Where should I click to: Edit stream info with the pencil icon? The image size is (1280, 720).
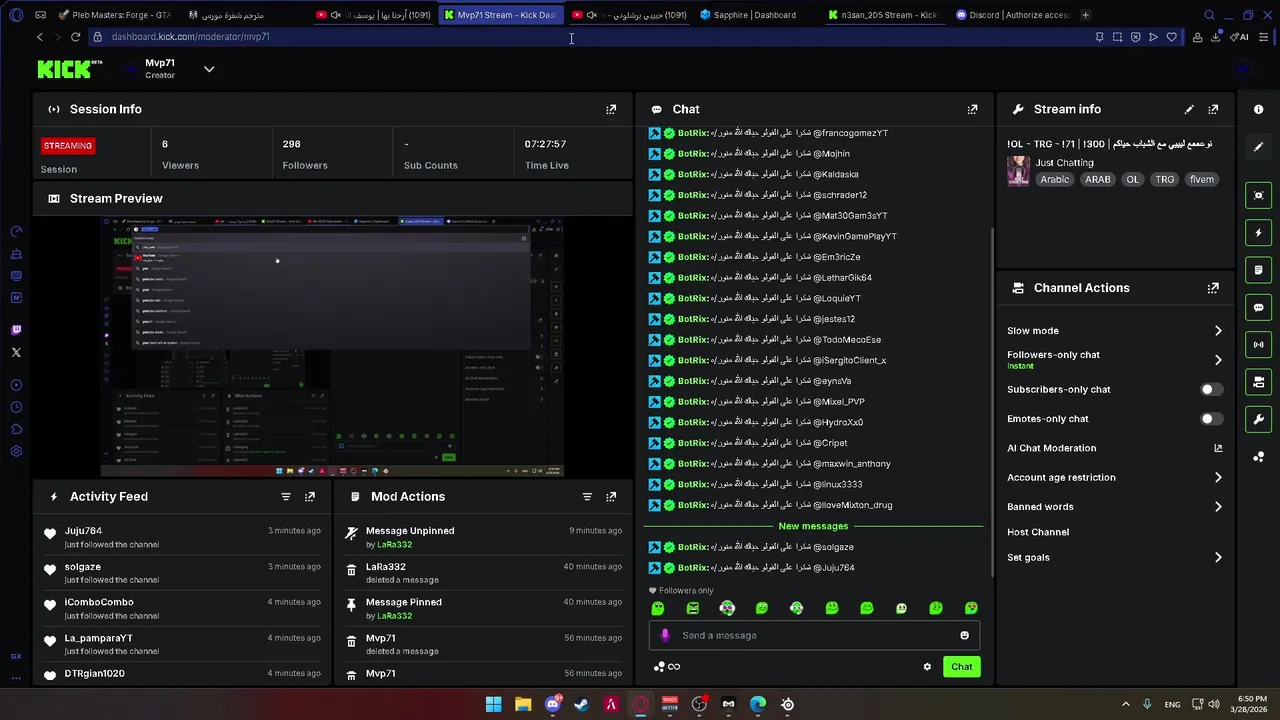pyautogui.click(x=1189, y=109)
